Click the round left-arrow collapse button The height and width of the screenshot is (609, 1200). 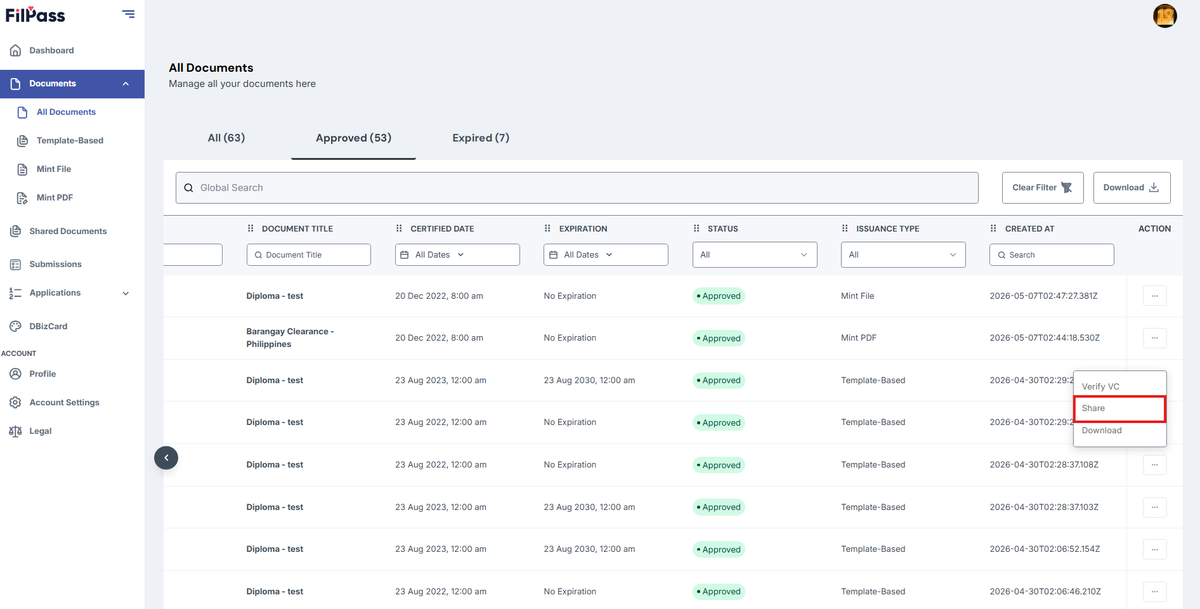click(x=166, y=457)
